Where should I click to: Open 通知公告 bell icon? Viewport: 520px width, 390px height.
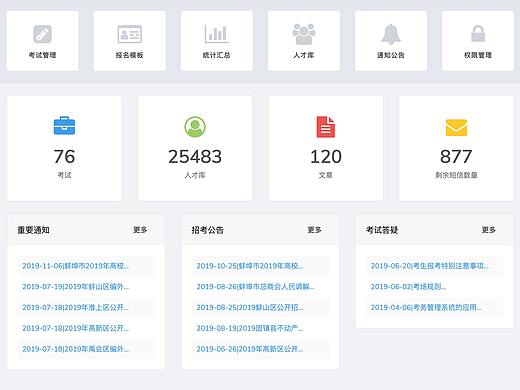point(391,34)
